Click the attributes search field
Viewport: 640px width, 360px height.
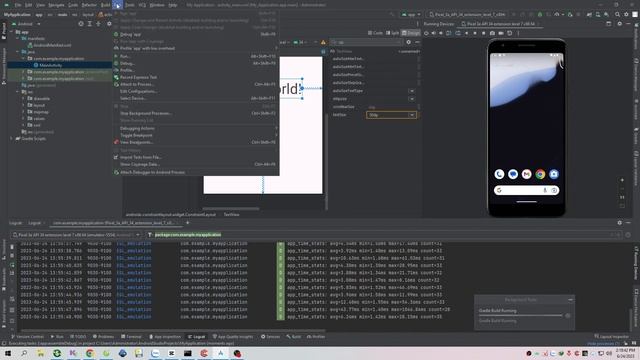[x=367, y=42]
